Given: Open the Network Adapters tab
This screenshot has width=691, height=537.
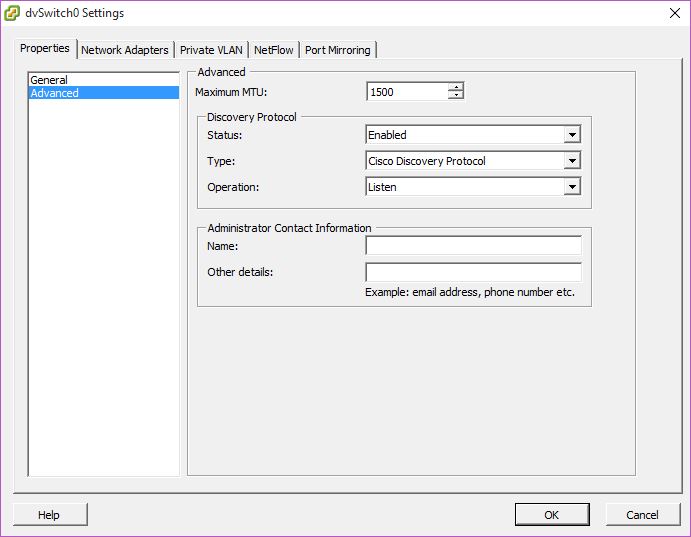Looking at the screenshot, I should point(124,50).
